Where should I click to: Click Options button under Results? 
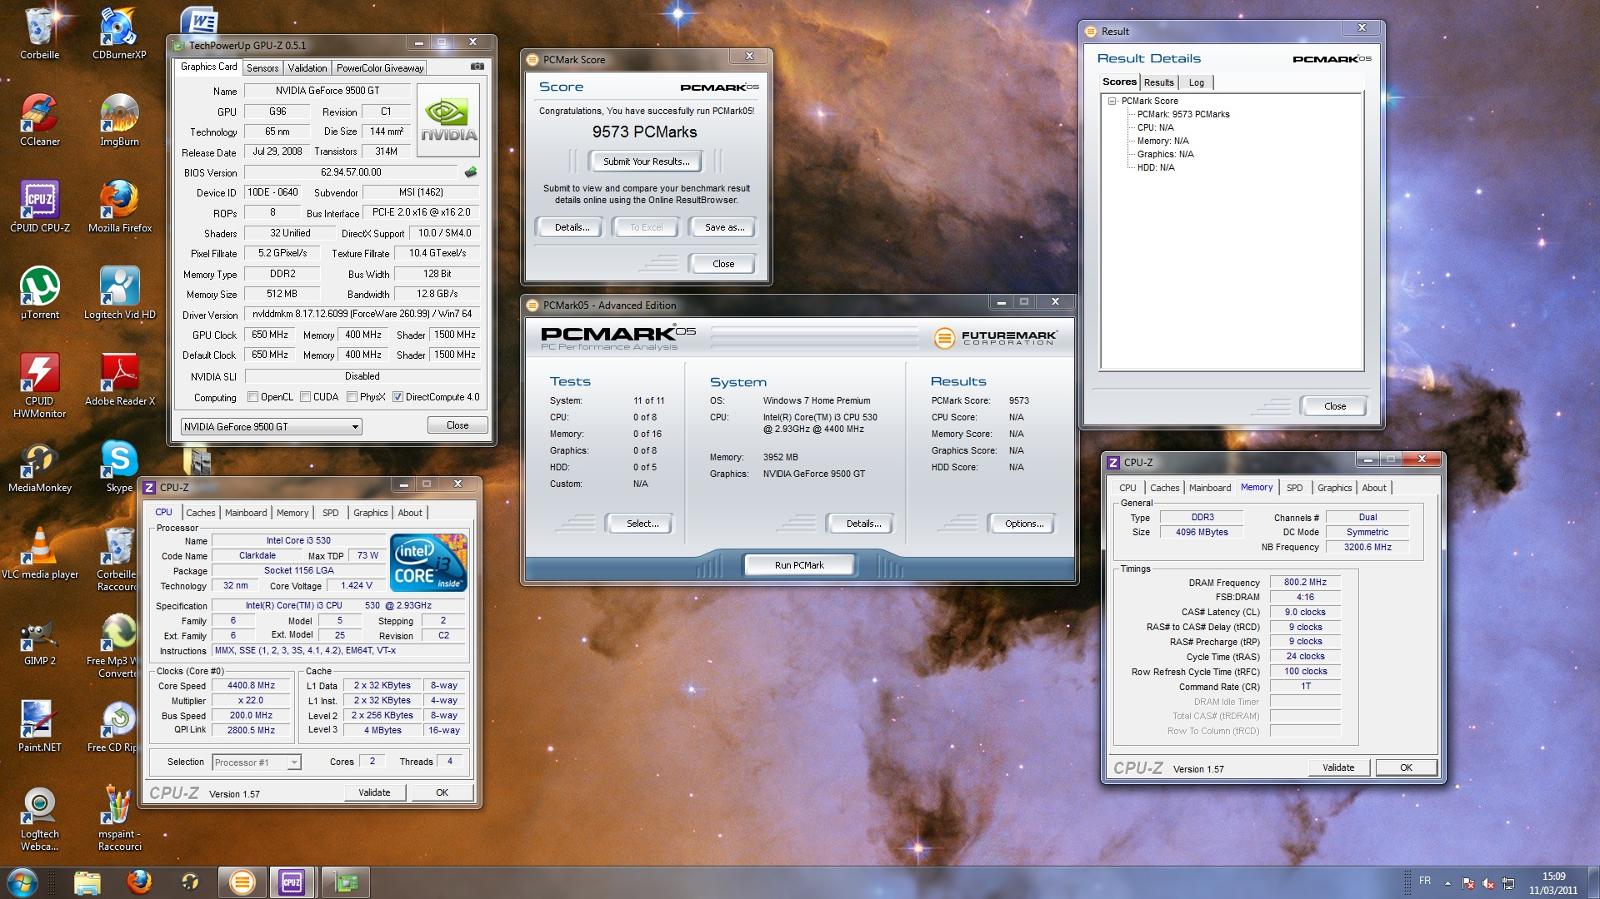[1024, 523]
